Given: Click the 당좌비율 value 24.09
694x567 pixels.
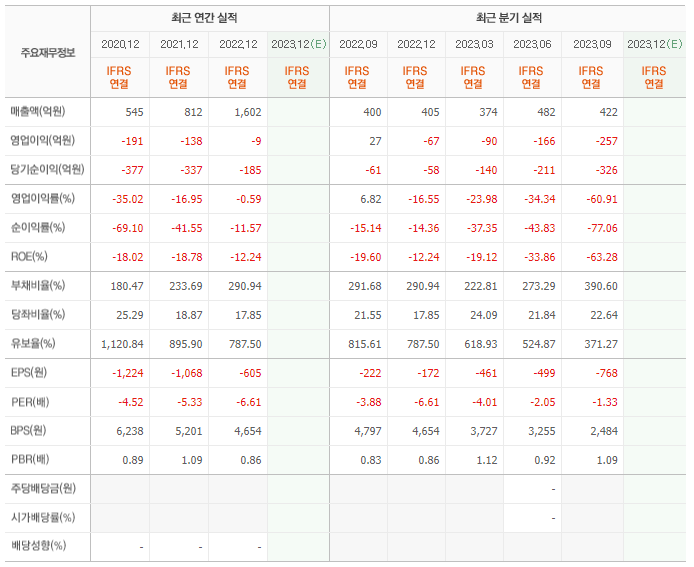Looking at the screenshot, I should [484, 315].
